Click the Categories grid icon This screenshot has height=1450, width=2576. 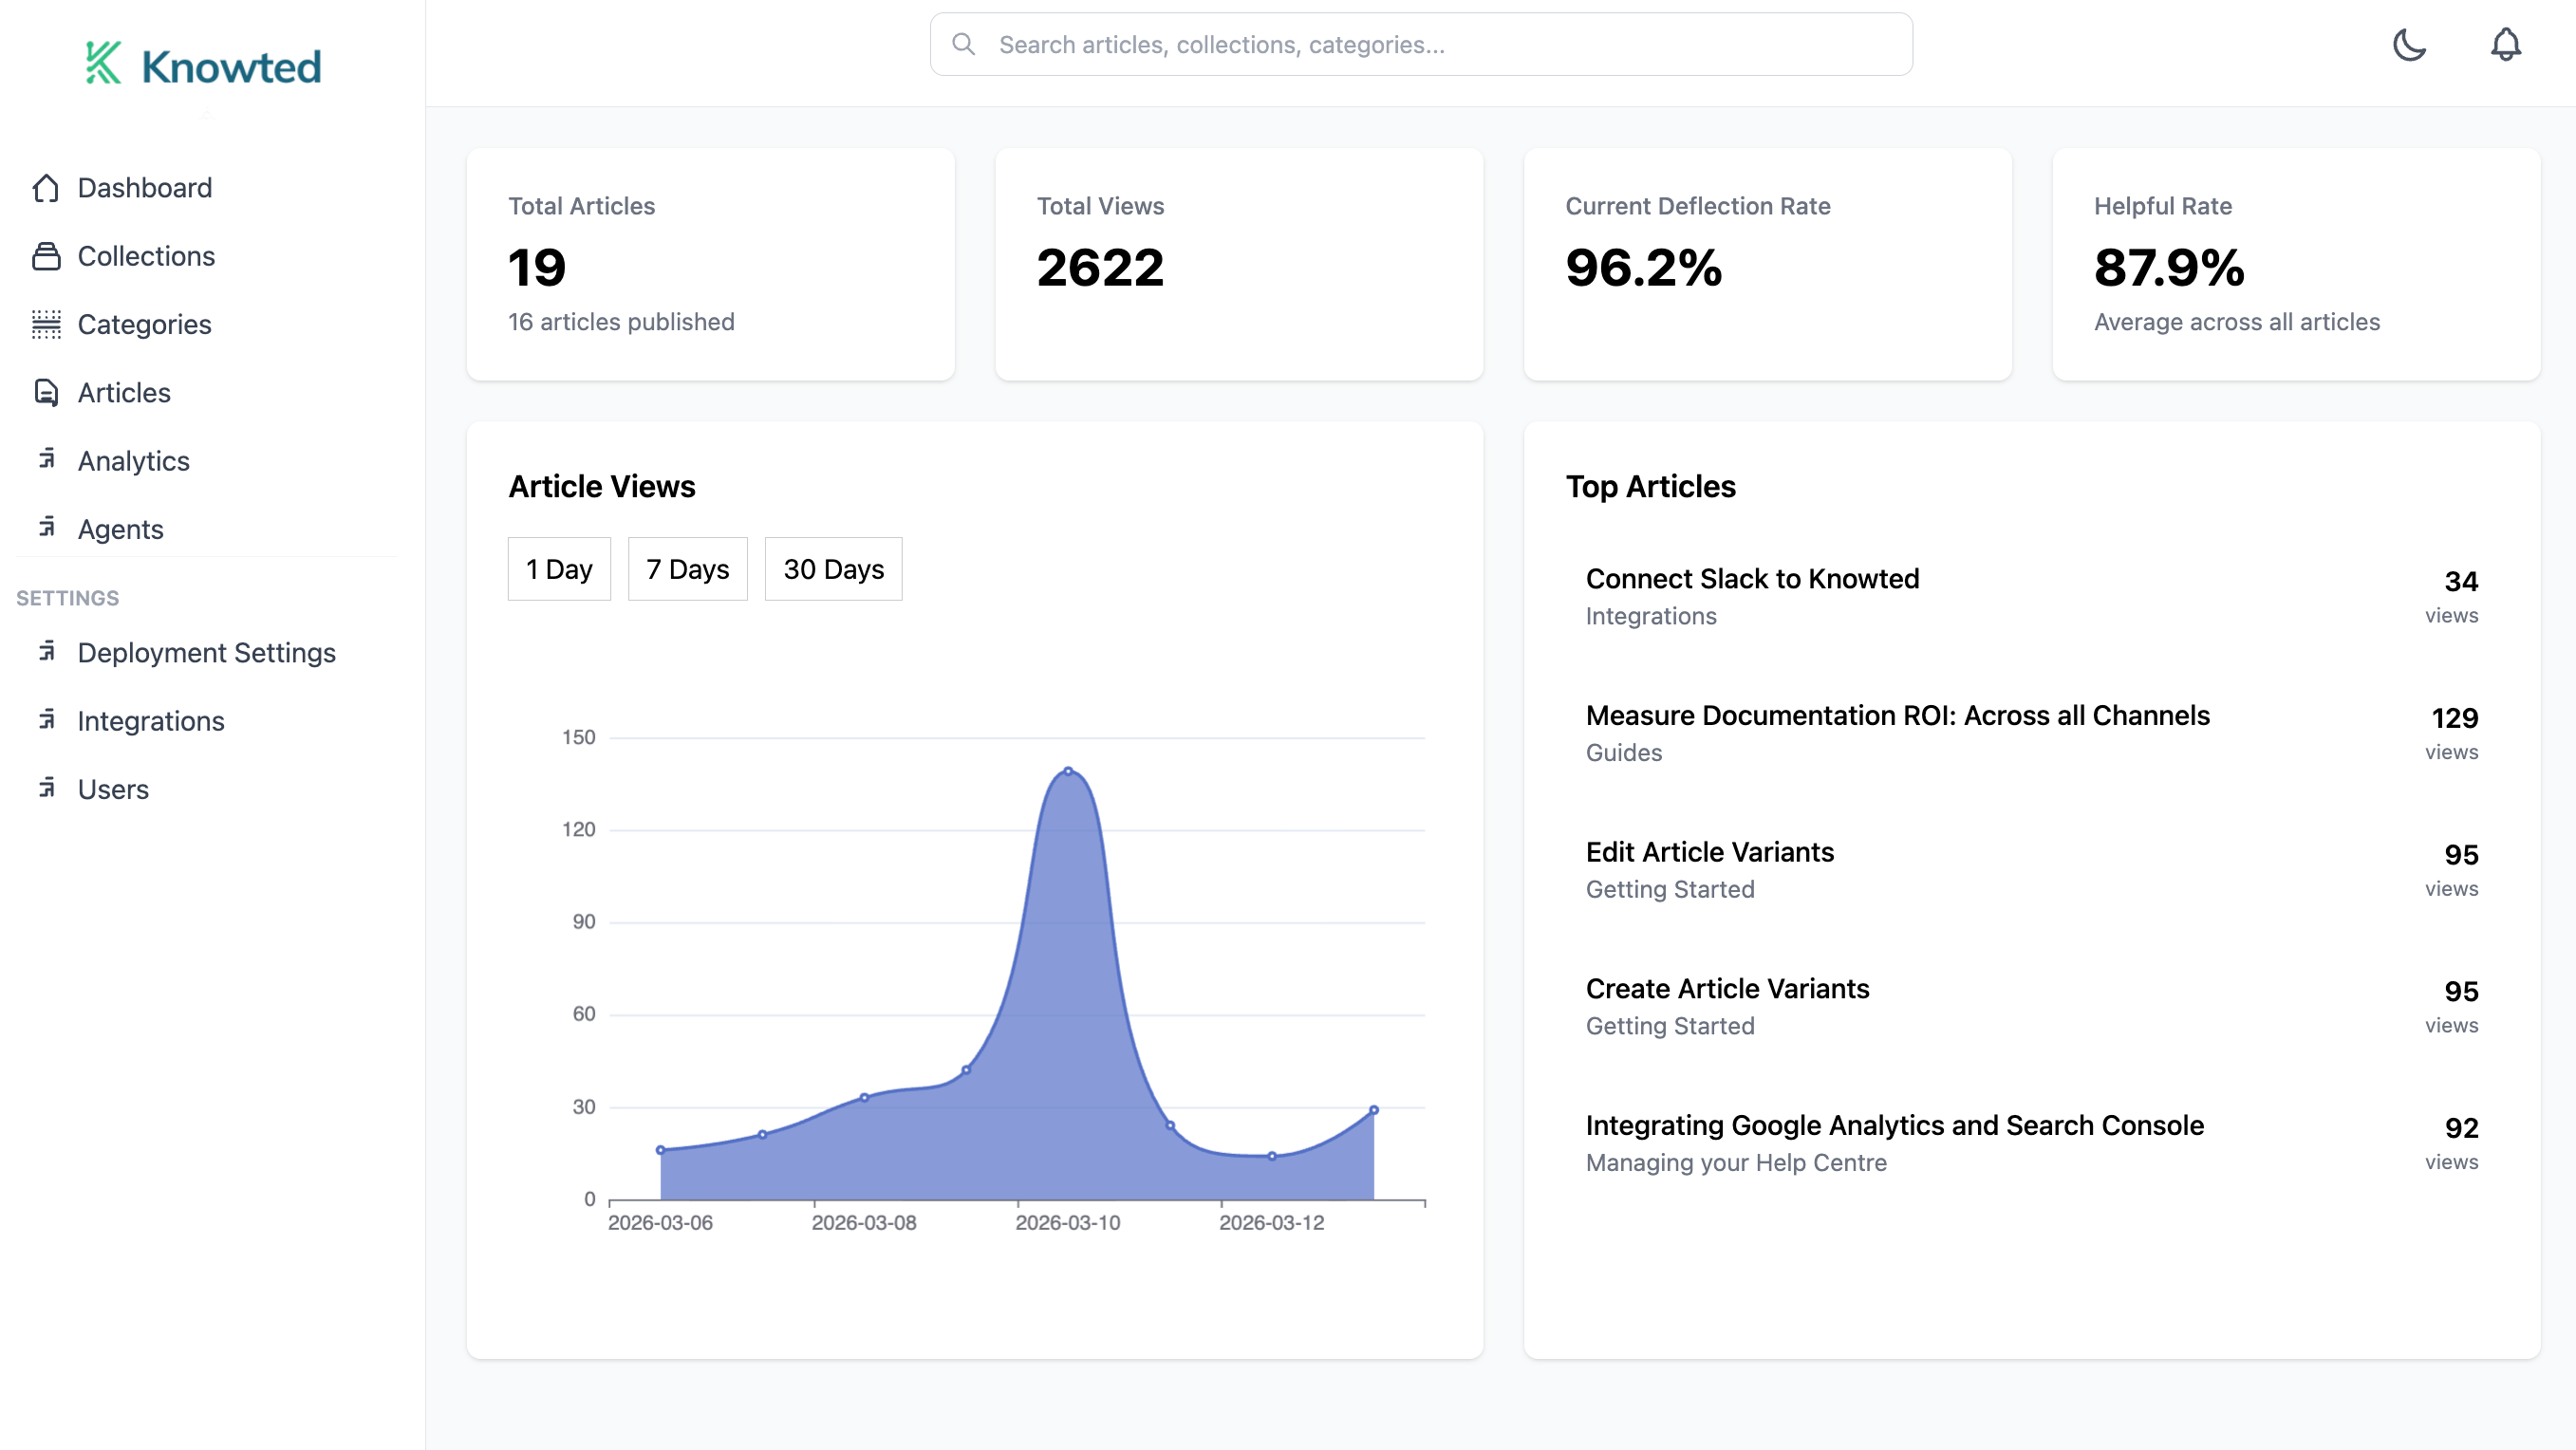(x=46, y=324)
